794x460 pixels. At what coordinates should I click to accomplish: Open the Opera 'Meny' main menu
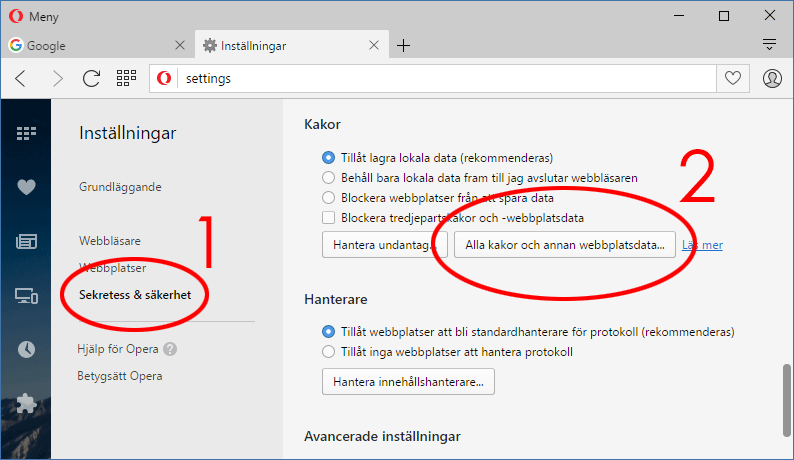click(32, 15)
